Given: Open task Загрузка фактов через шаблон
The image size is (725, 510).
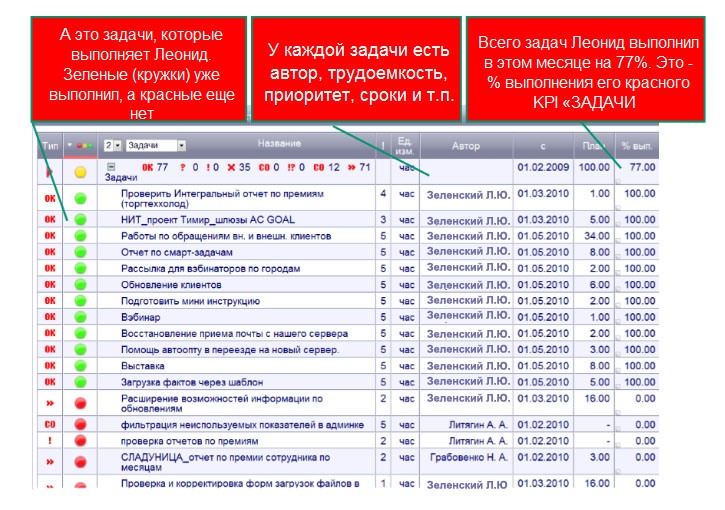Looking at the screenshot, I should click(192, 382).
